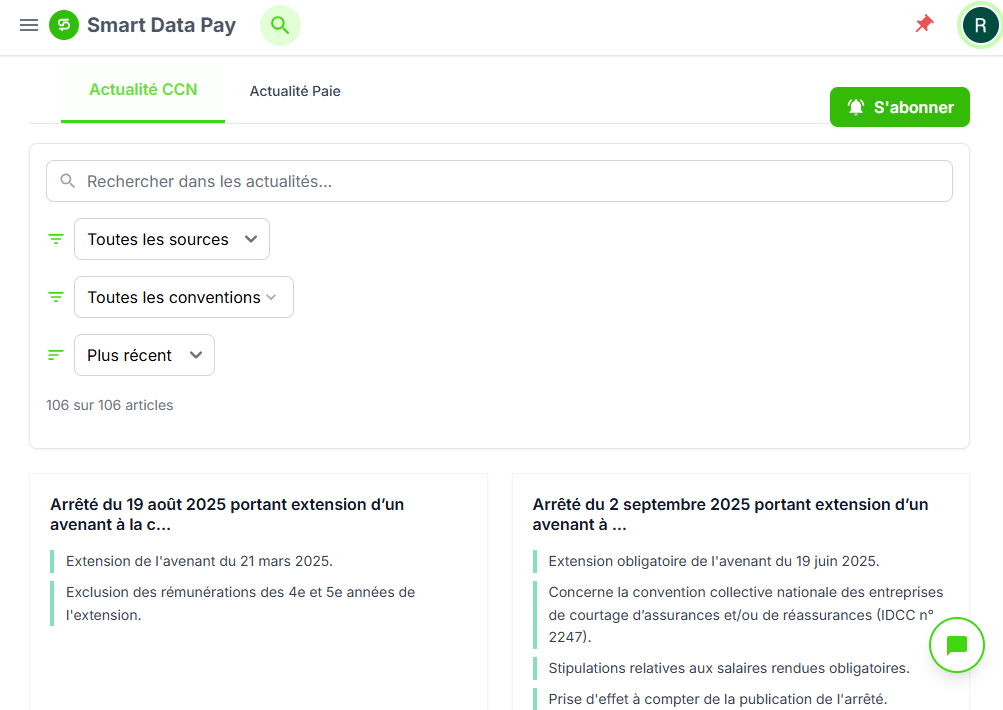Click the sort icon beside Plus récent
Image resolution: width=1003 pixels, height=710 pixels.
[x=56, y=355]
